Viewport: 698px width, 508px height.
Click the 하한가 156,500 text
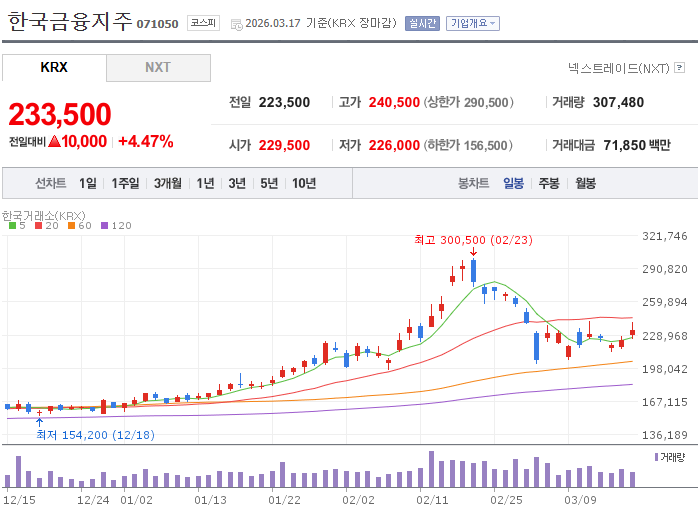468,145
